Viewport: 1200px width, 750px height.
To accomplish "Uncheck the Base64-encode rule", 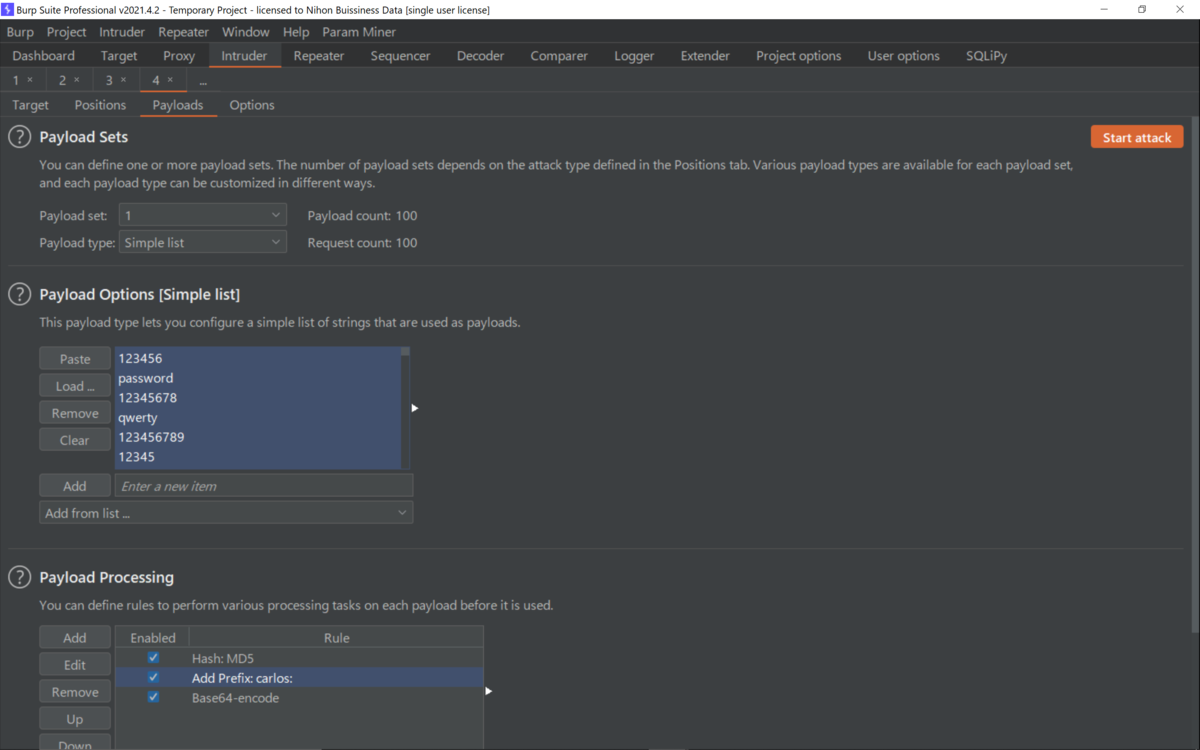I will pyautogui.click(x=153, y=697).
